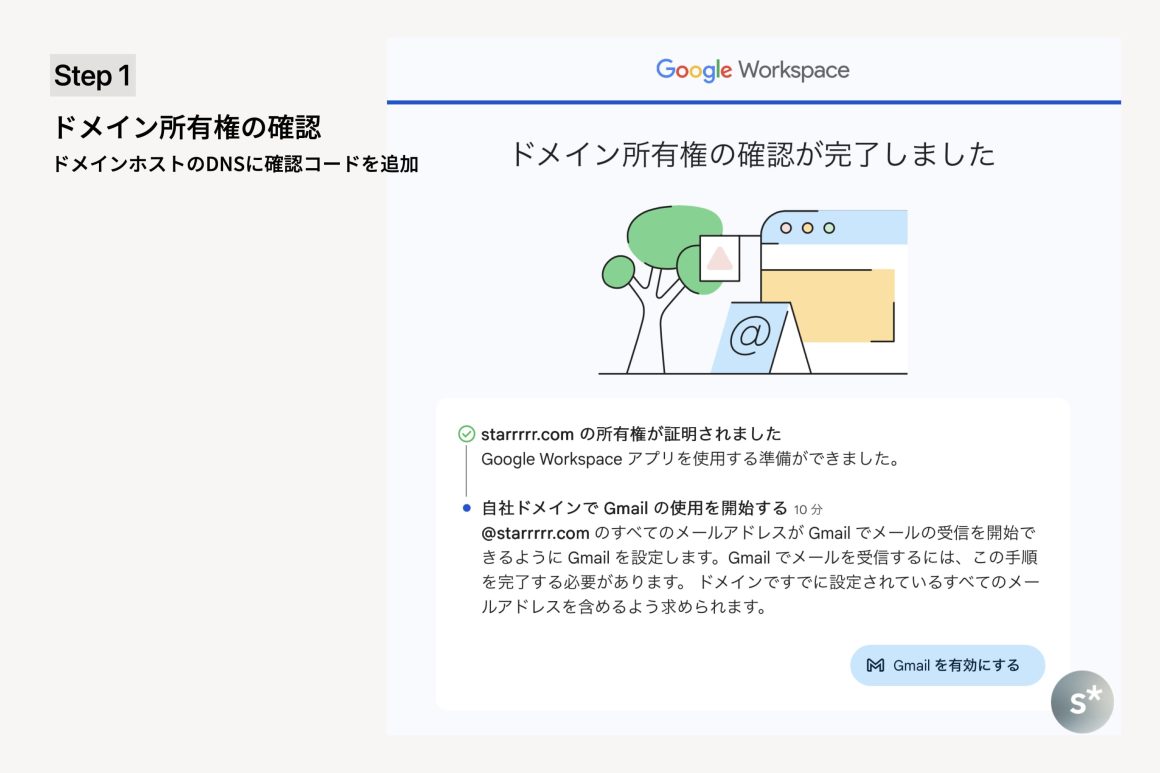Click the Step 1 label
Viewport: 1160px width, 773px height.
92,76
